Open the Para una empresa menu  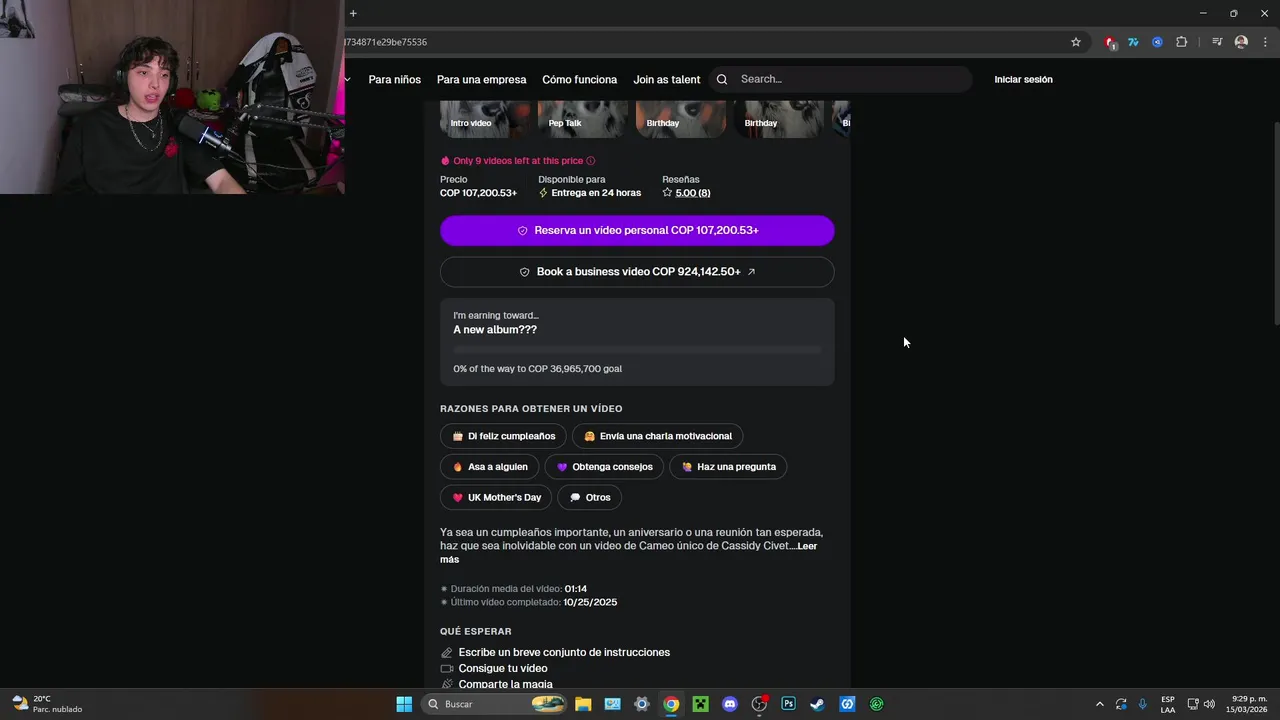click(x=481, y=79)
